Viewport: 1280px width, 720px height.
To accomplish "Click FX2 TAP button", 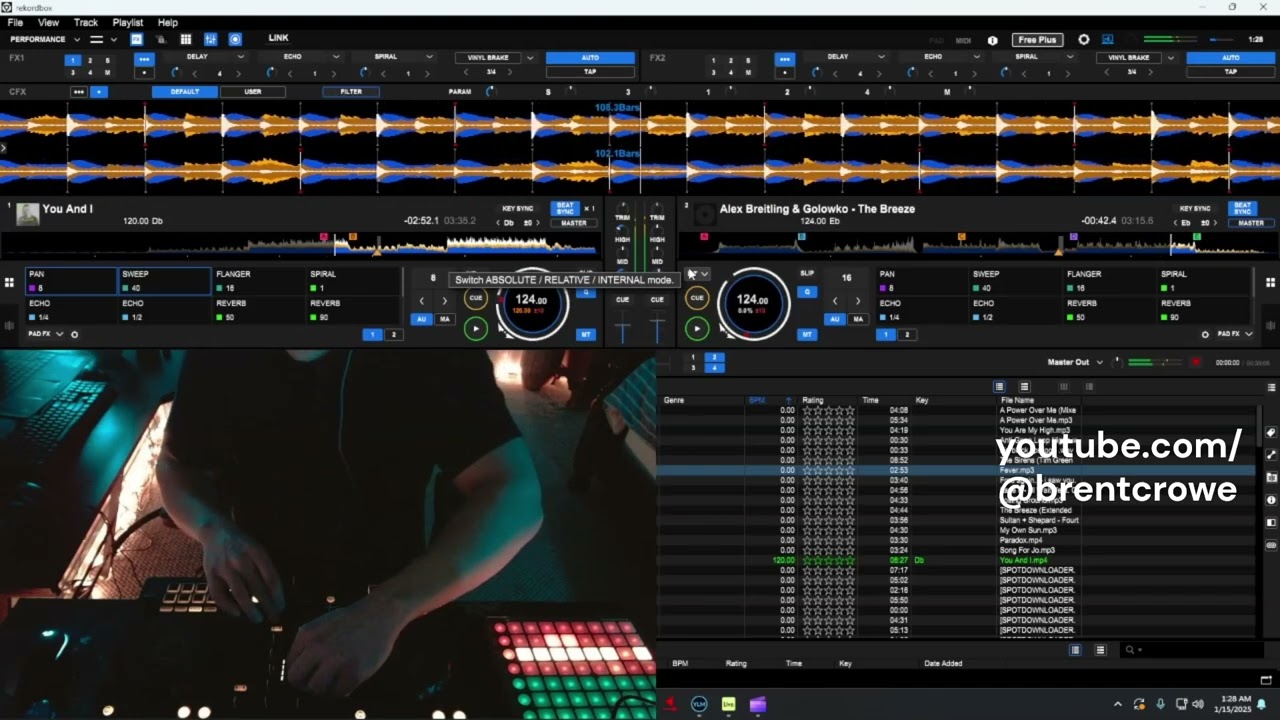I will 1231,72.
